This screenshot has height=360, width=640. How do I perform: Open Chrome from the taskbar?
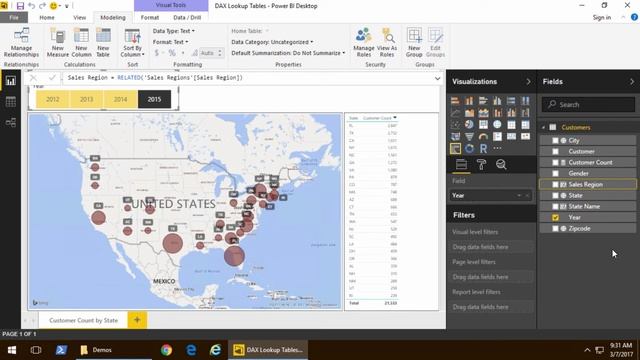coord(166,350)
